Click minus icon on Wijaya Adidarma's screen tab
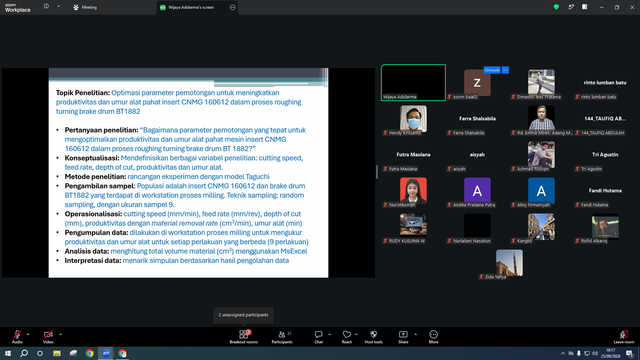This screenshot has height=360, width=640. point(233,7)
